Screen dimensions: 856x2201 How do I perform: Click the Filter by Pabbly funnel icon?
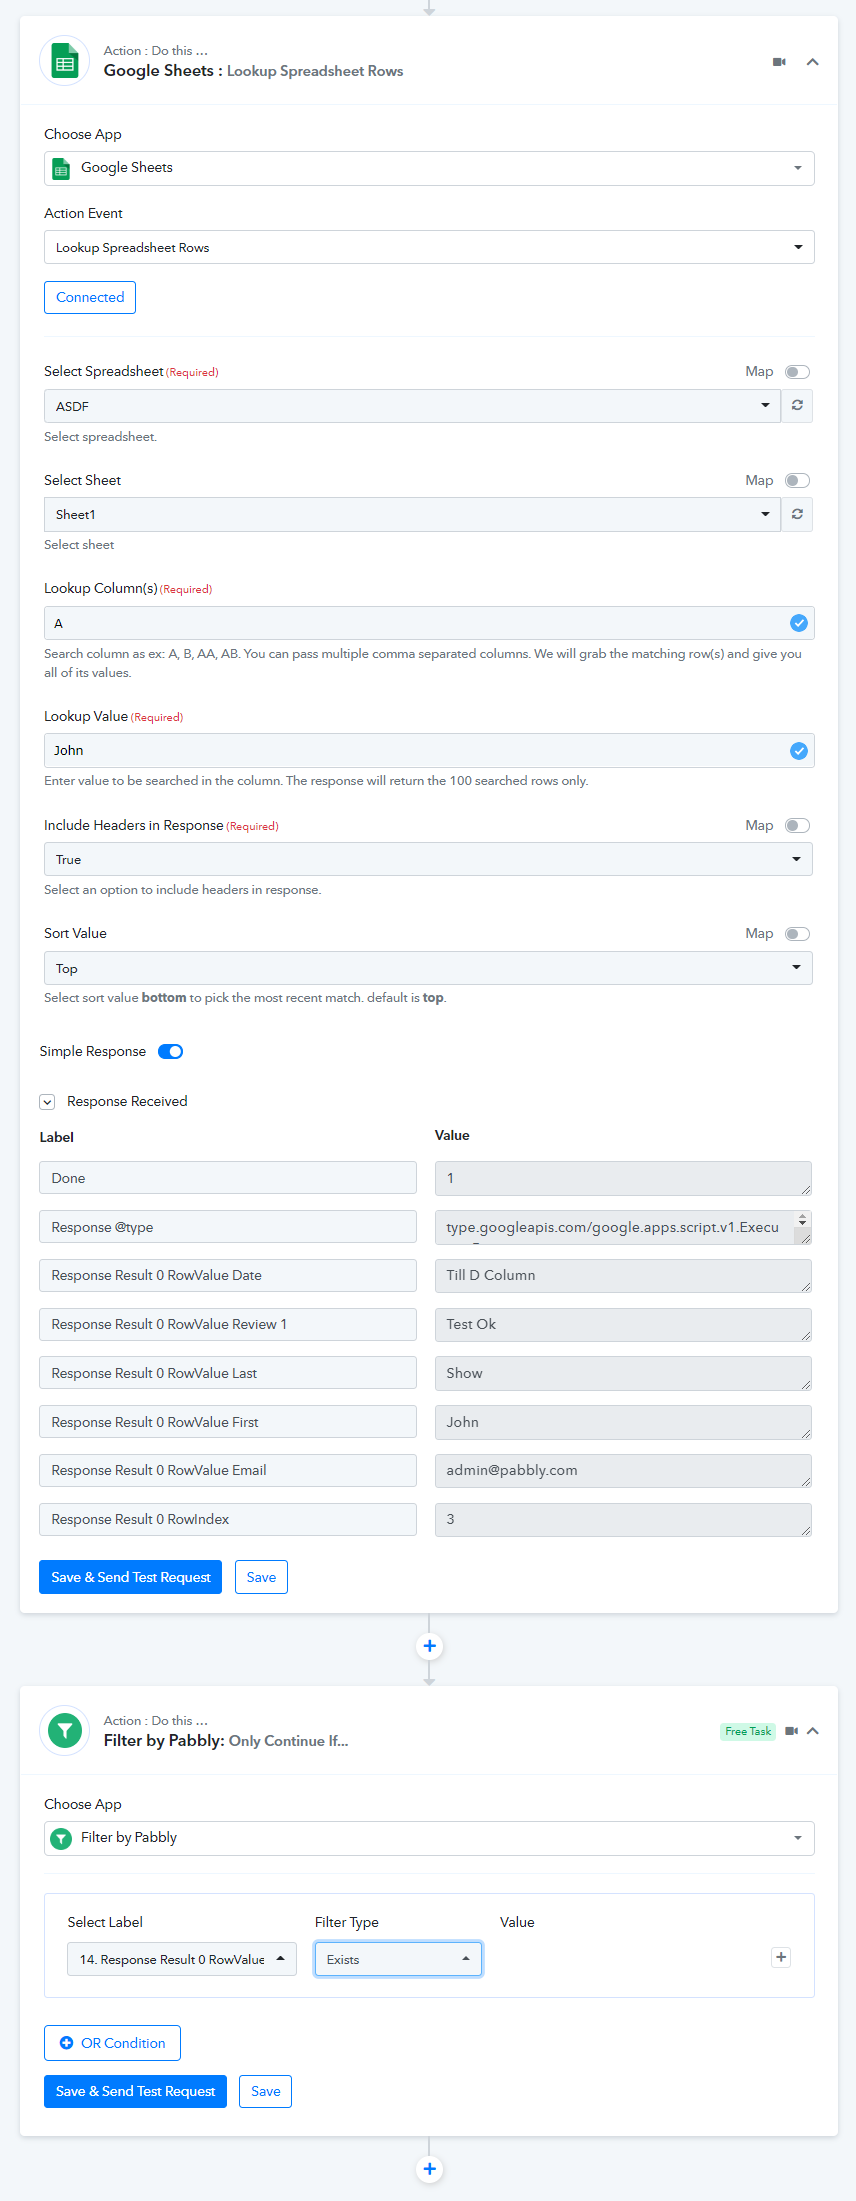click(65, 1731)
